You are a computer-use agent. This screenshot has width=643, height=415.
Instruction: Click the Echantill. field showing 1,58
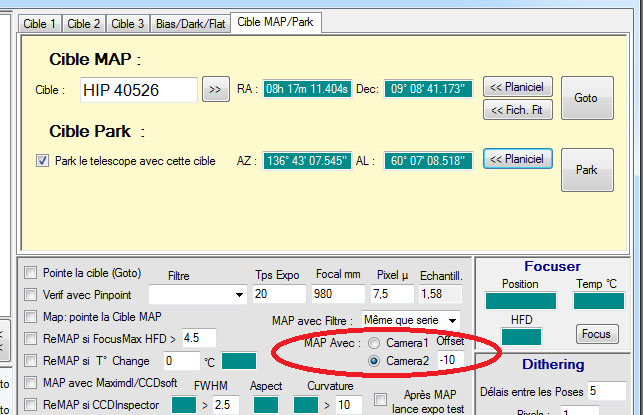click(x=440, y=294)
